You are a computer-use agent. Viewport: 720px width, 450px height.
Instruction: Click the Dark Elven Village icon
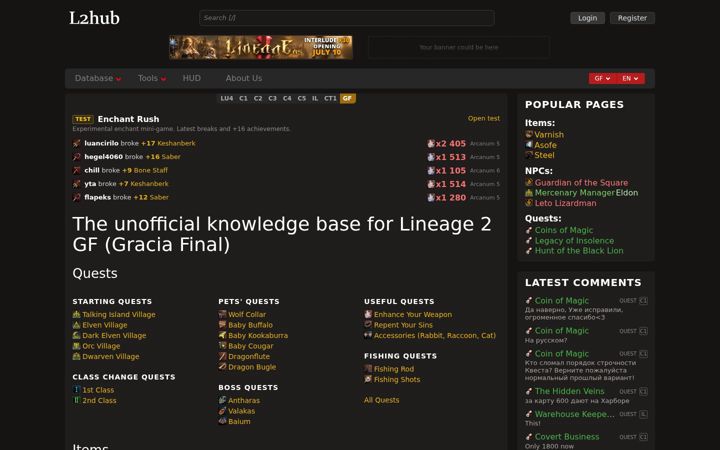click(76, 335)
